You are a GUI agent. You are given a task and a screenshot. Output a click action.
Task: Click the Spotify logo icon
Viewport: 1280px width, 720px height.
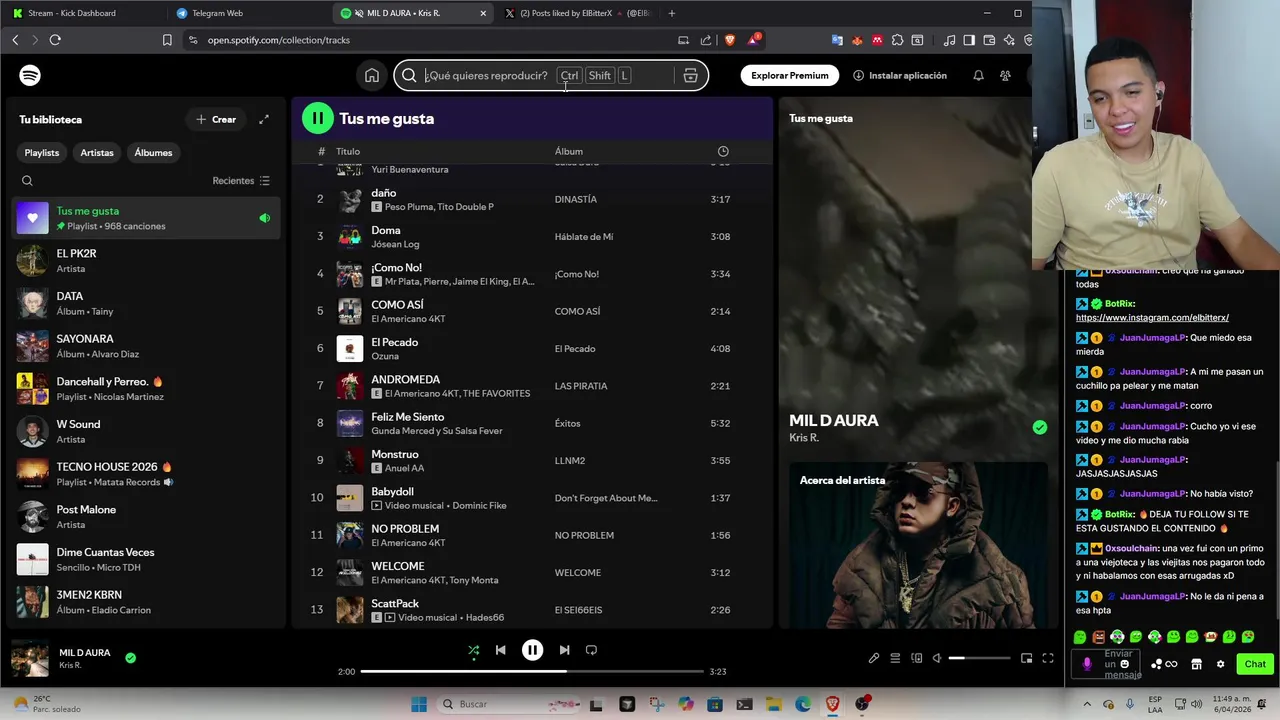click(30, 76)
